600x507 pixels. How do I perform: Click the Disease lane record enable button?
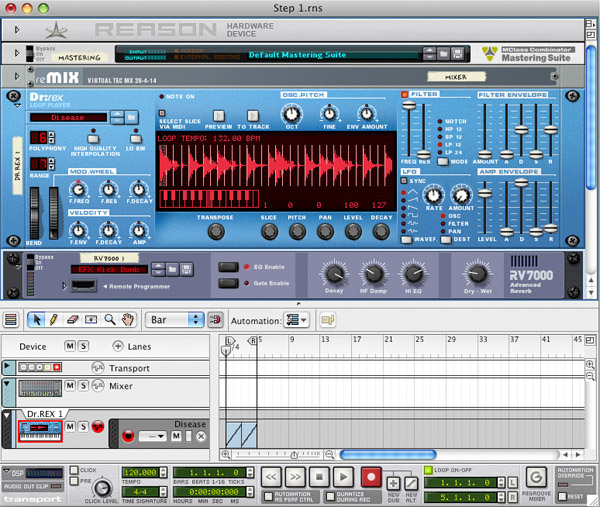(128, 436)
